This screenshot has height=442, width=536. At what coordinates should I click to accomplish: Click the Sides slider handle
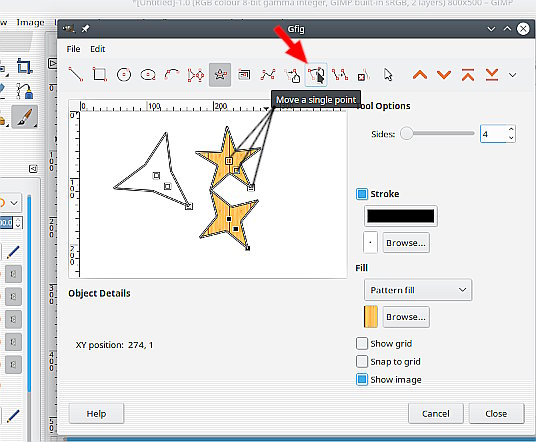[x=406, y=134]
